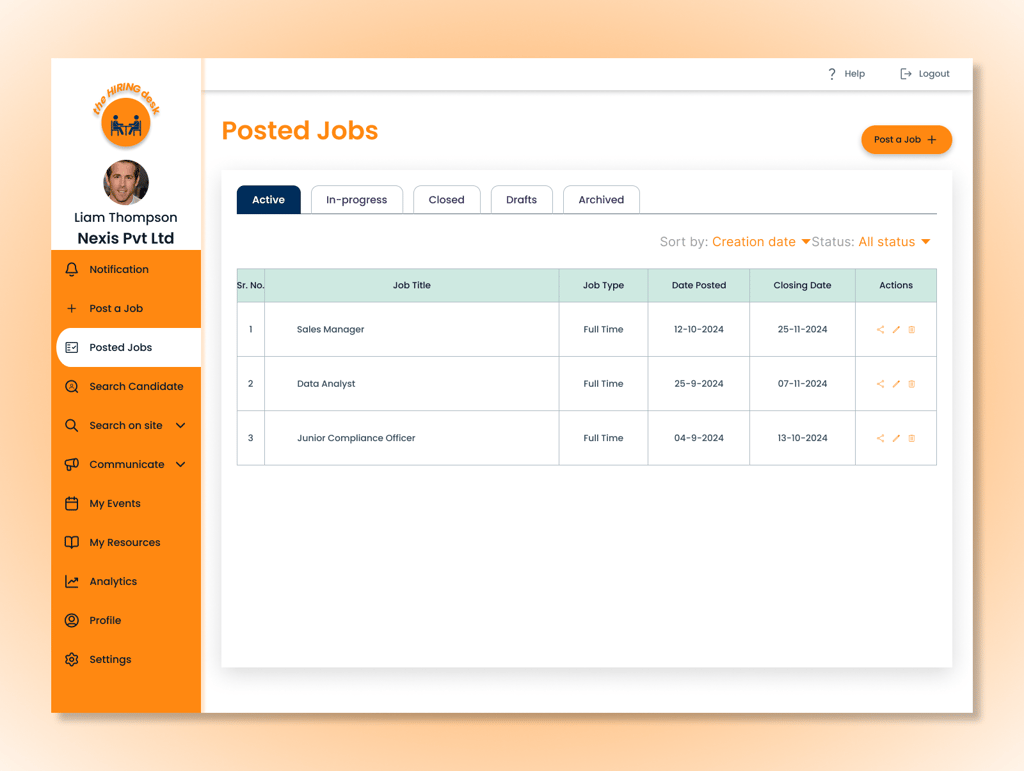Share the Sales Manager job posting
This screenshot has height=771, width=1024.
[880, 330]
